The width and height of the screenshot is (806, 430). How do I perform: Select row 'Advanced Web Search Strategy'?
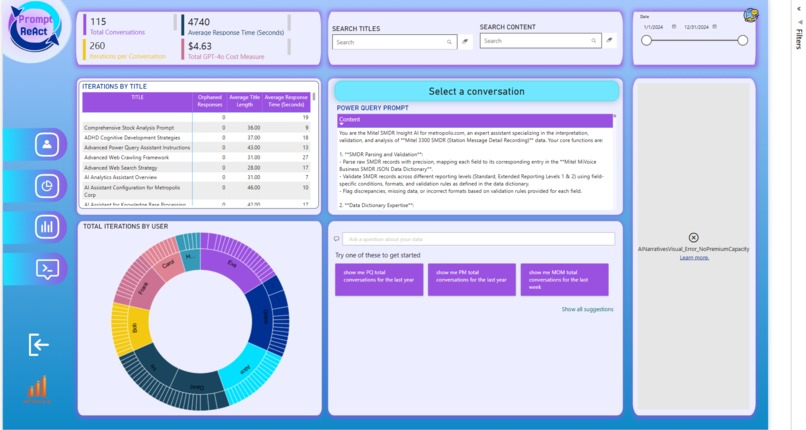196,167
